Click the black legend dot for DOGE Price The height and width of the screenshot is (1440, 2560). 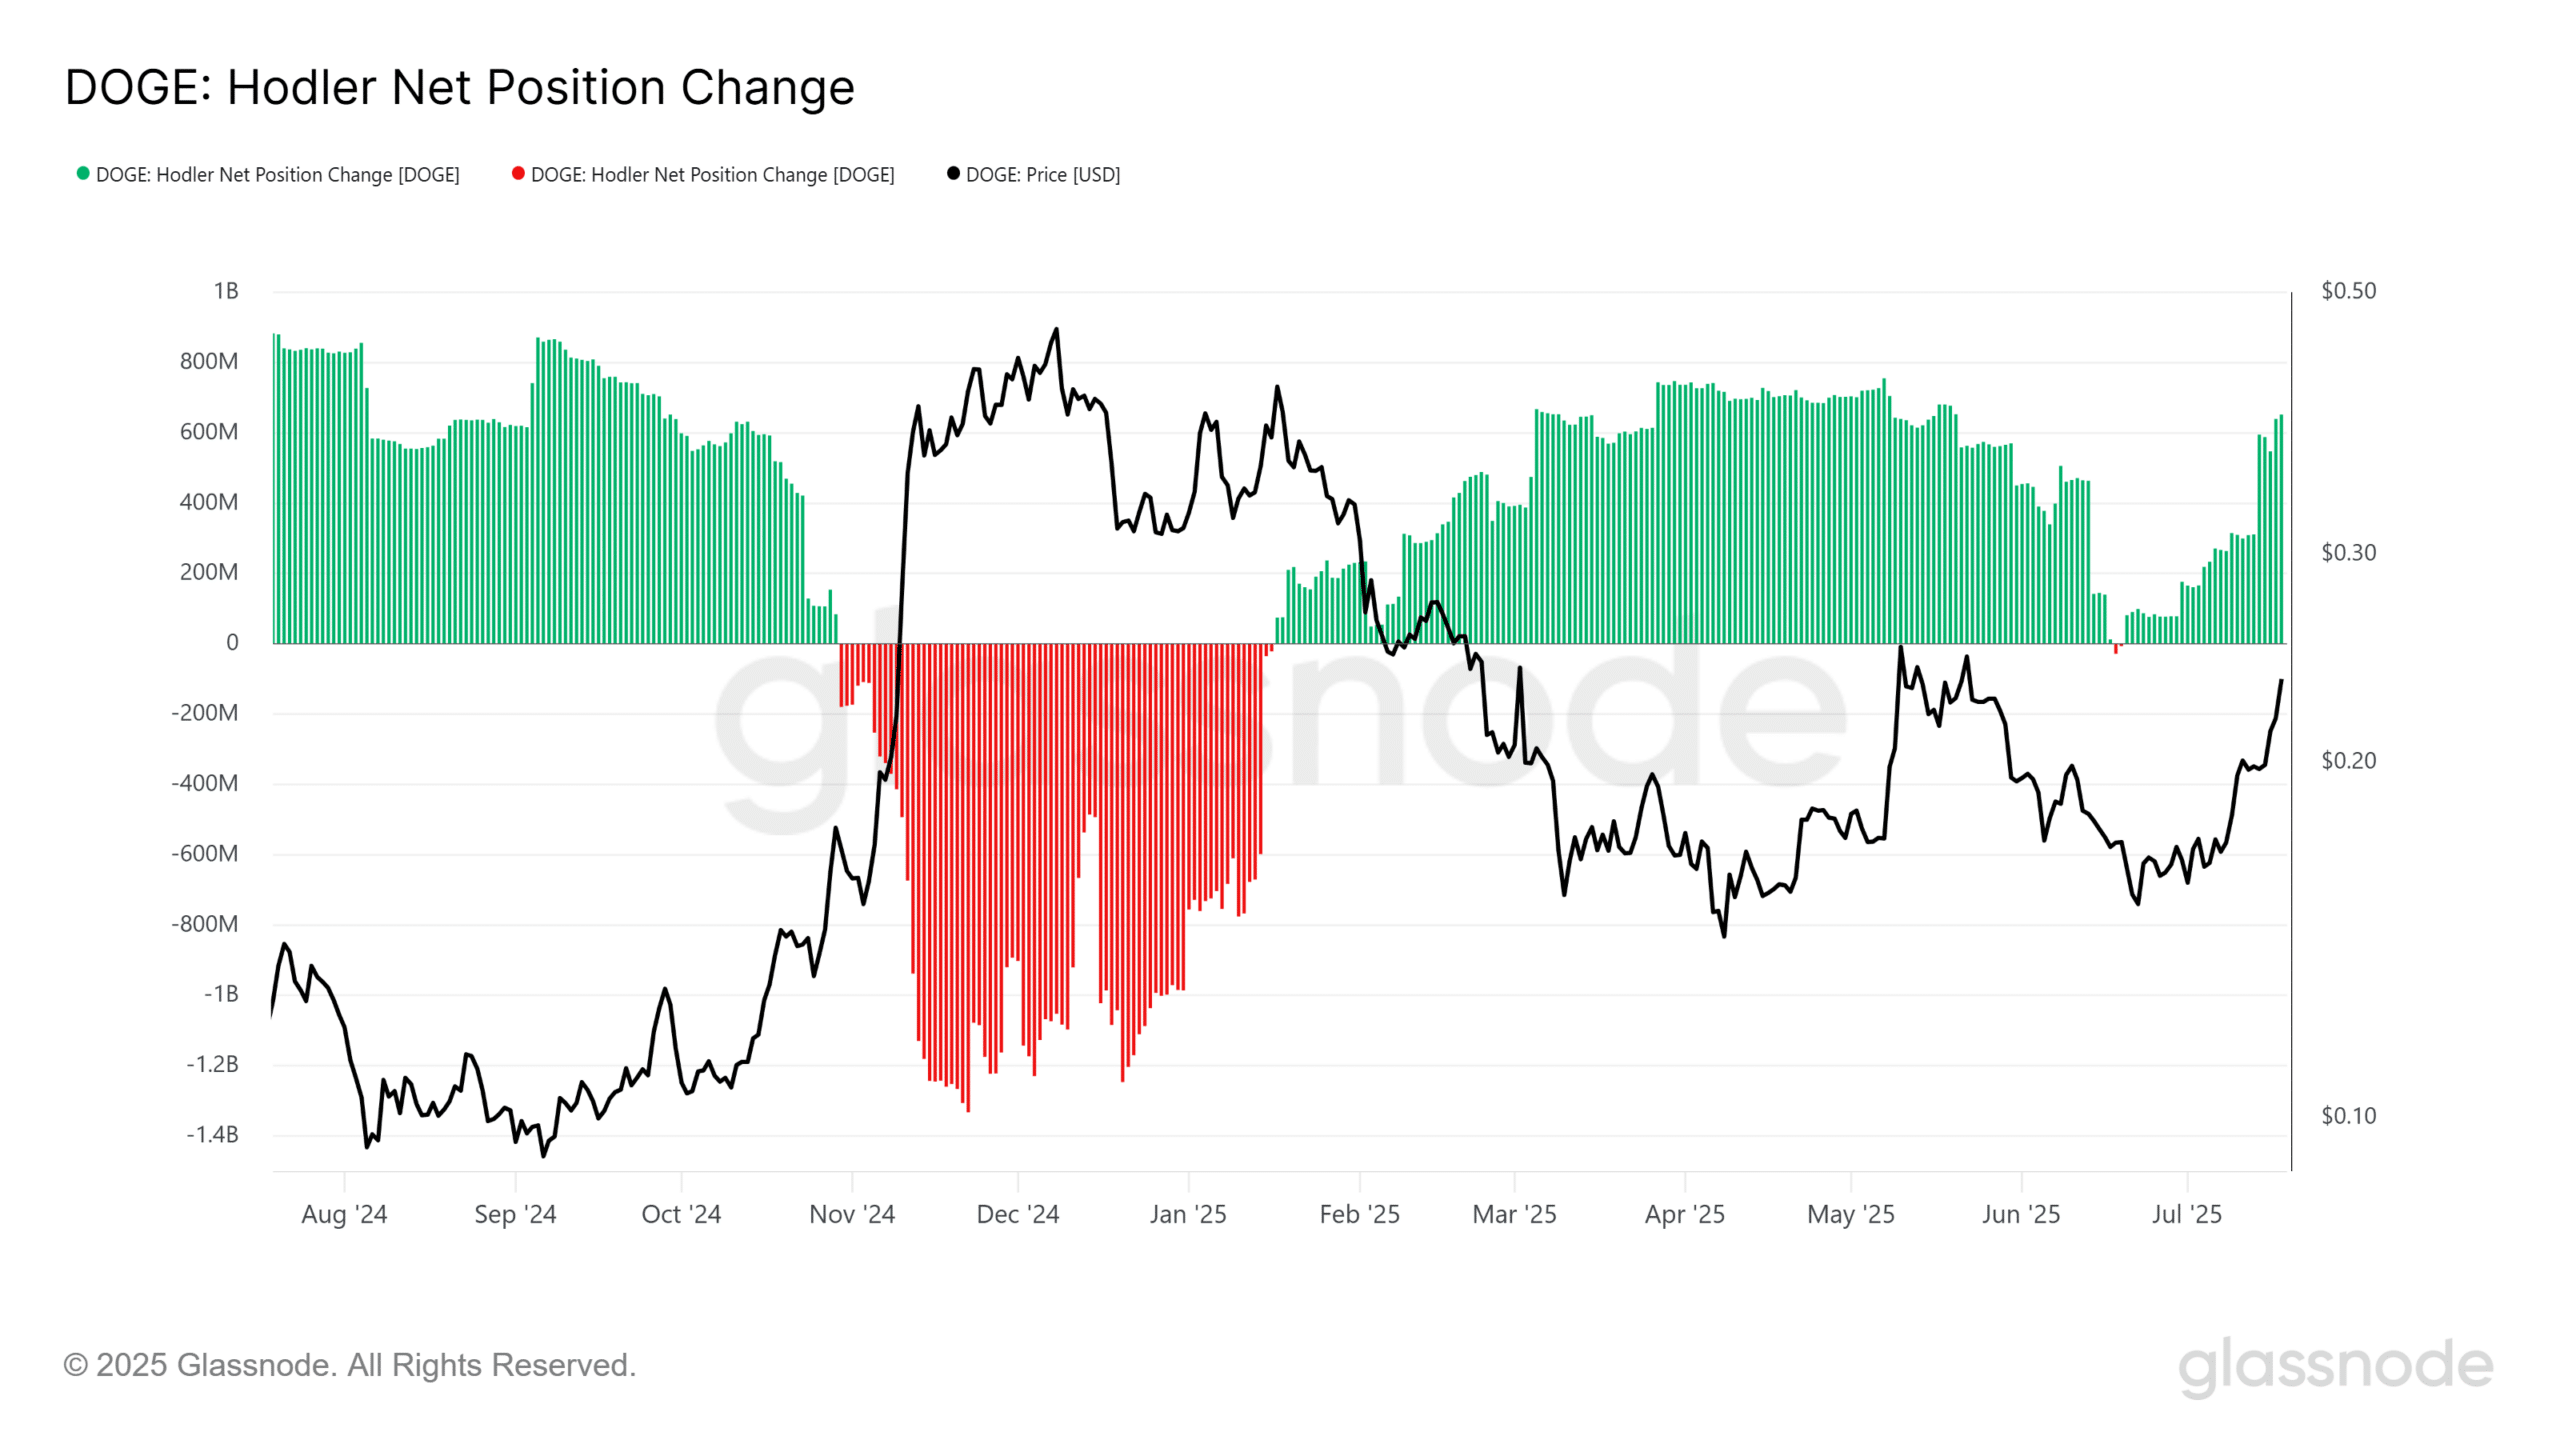(x=953, y=174)
